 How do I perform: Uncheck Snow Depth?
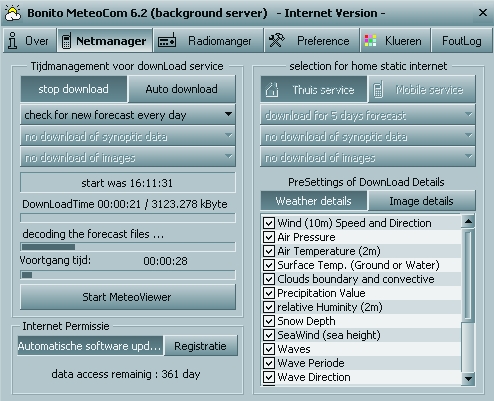tap(269, 321)
